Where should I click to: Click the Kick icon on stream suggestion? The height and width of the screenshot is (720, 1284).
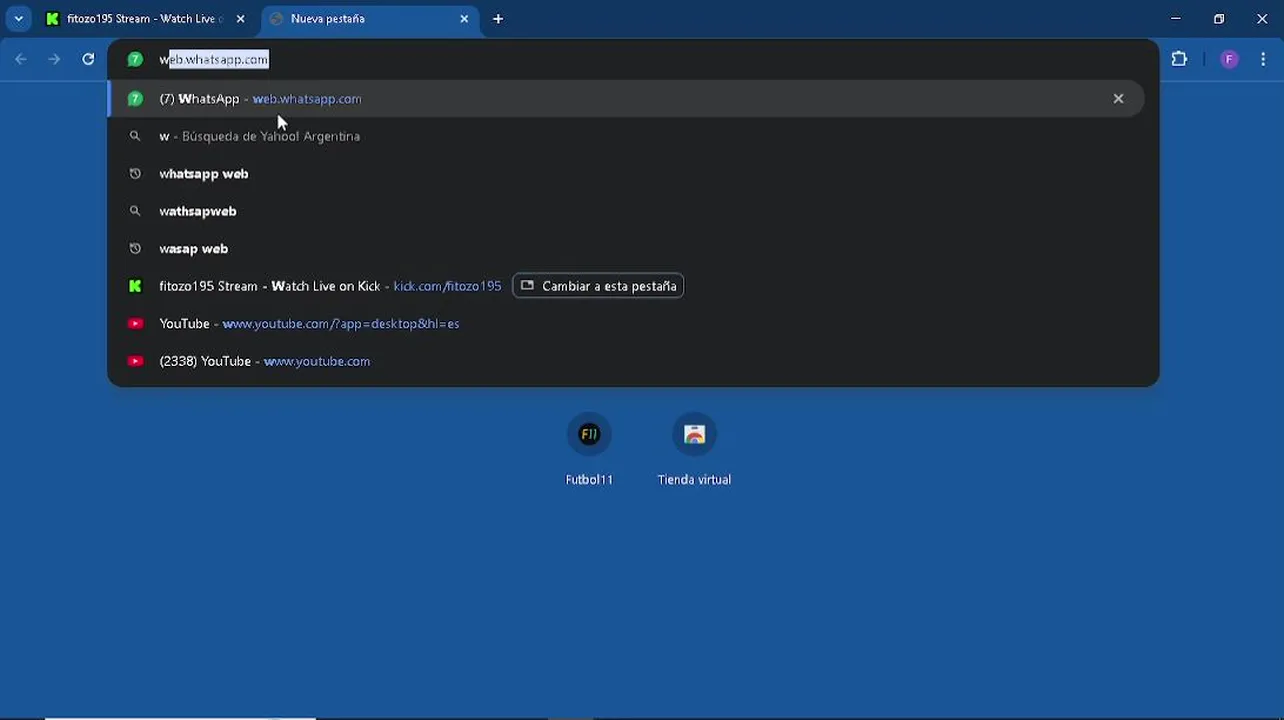point(135,286)
